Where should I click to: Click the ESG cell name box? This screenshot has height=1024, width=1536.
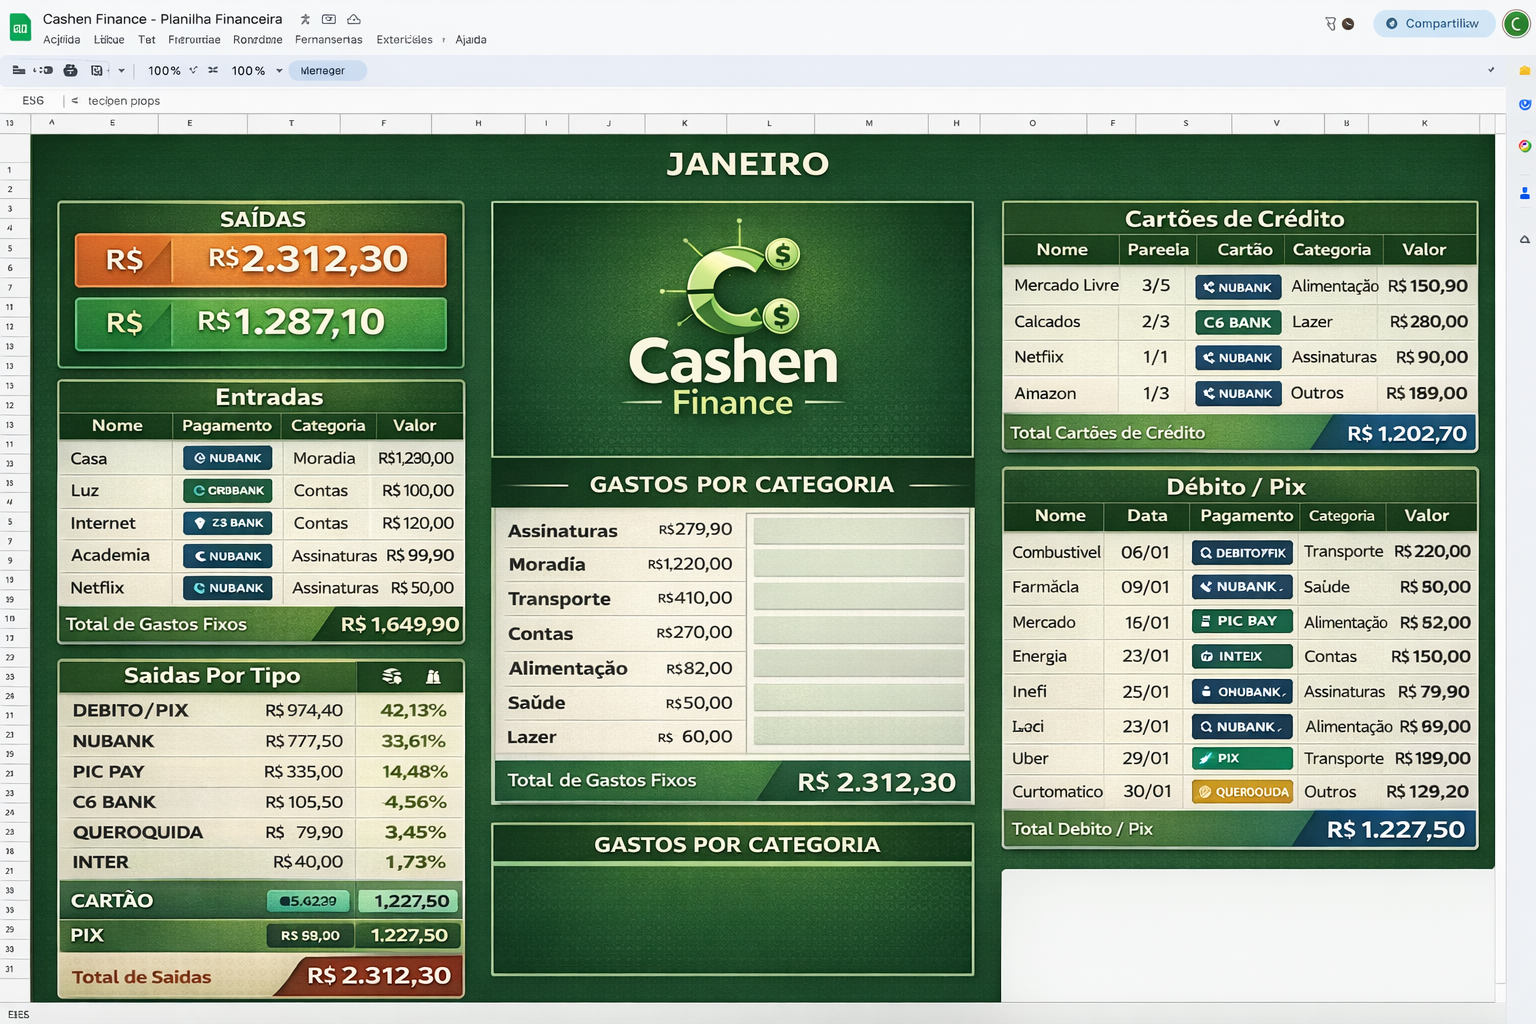click(x=33, y=101)
